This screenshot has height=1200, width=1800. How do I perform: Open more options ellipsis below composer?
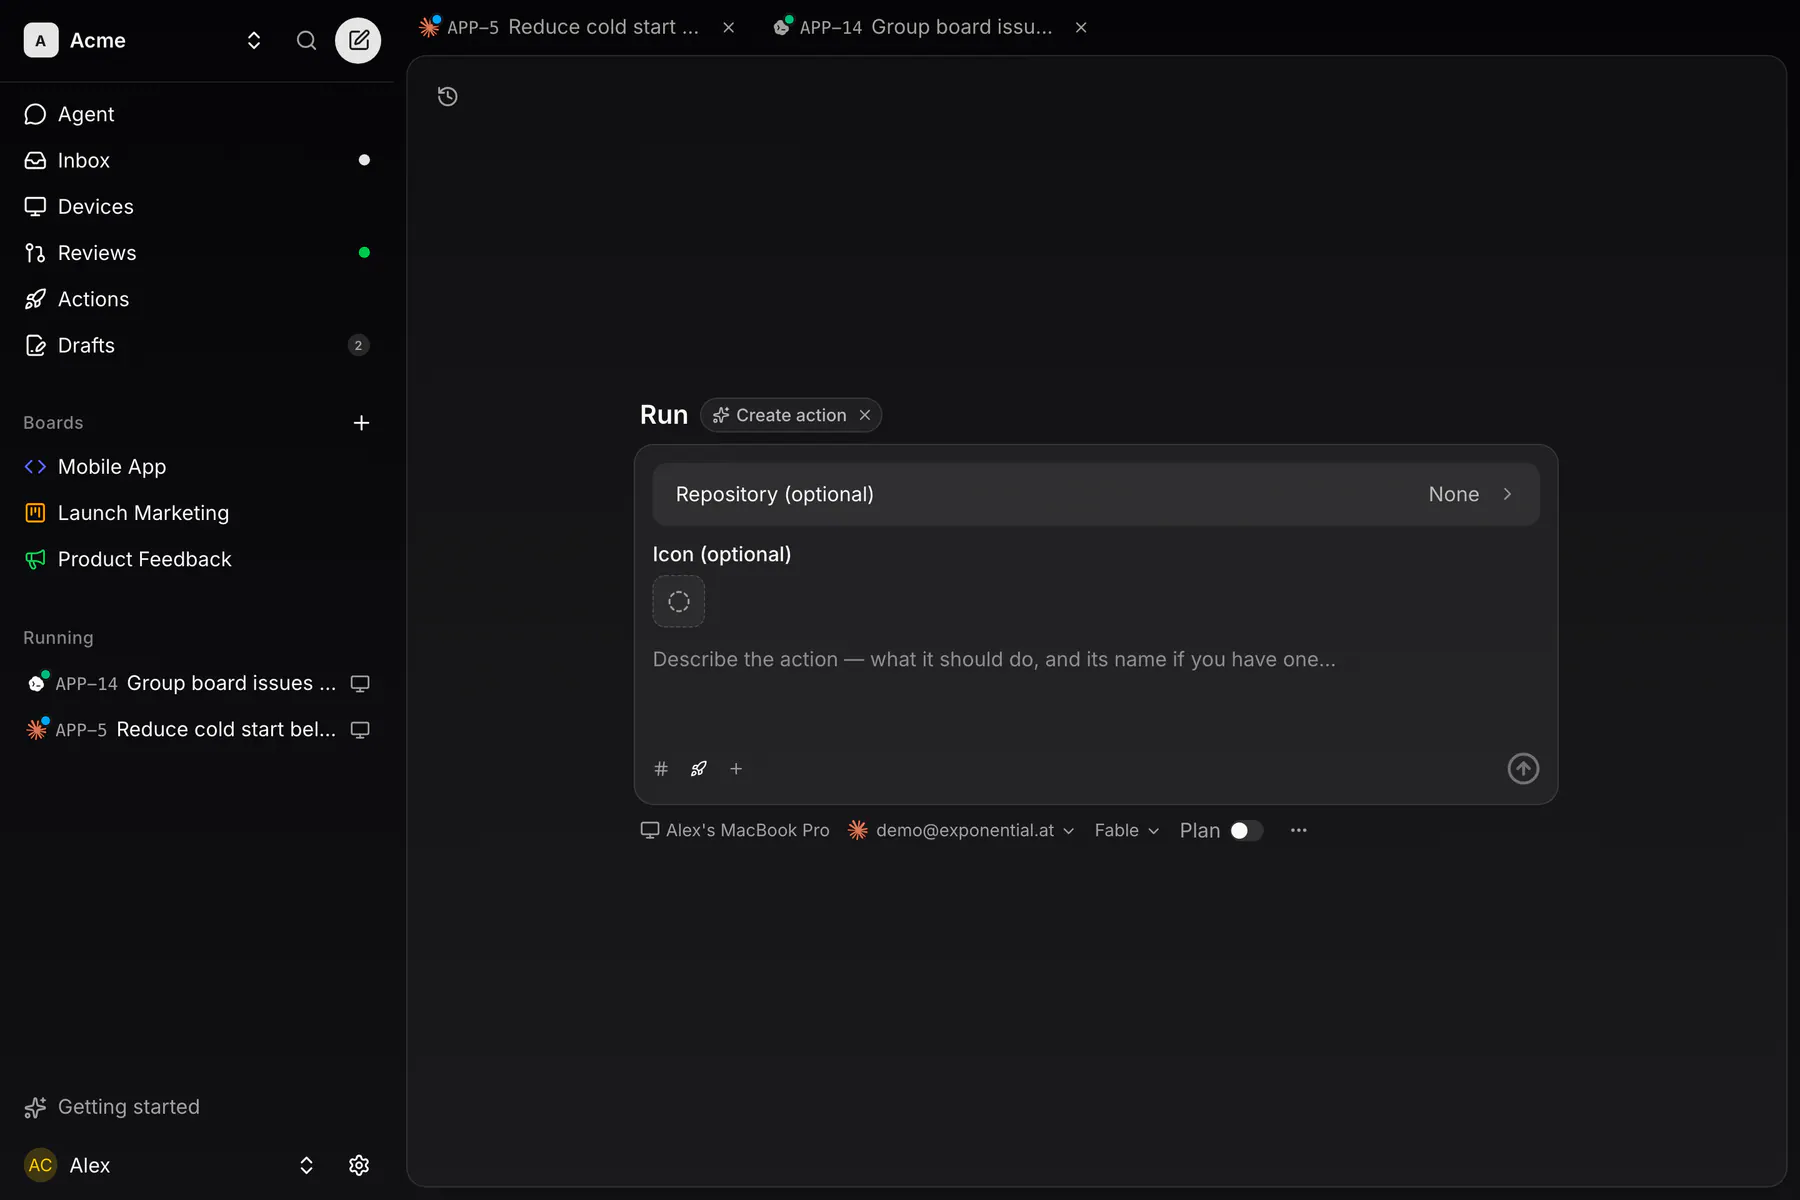coord(1298,831)
